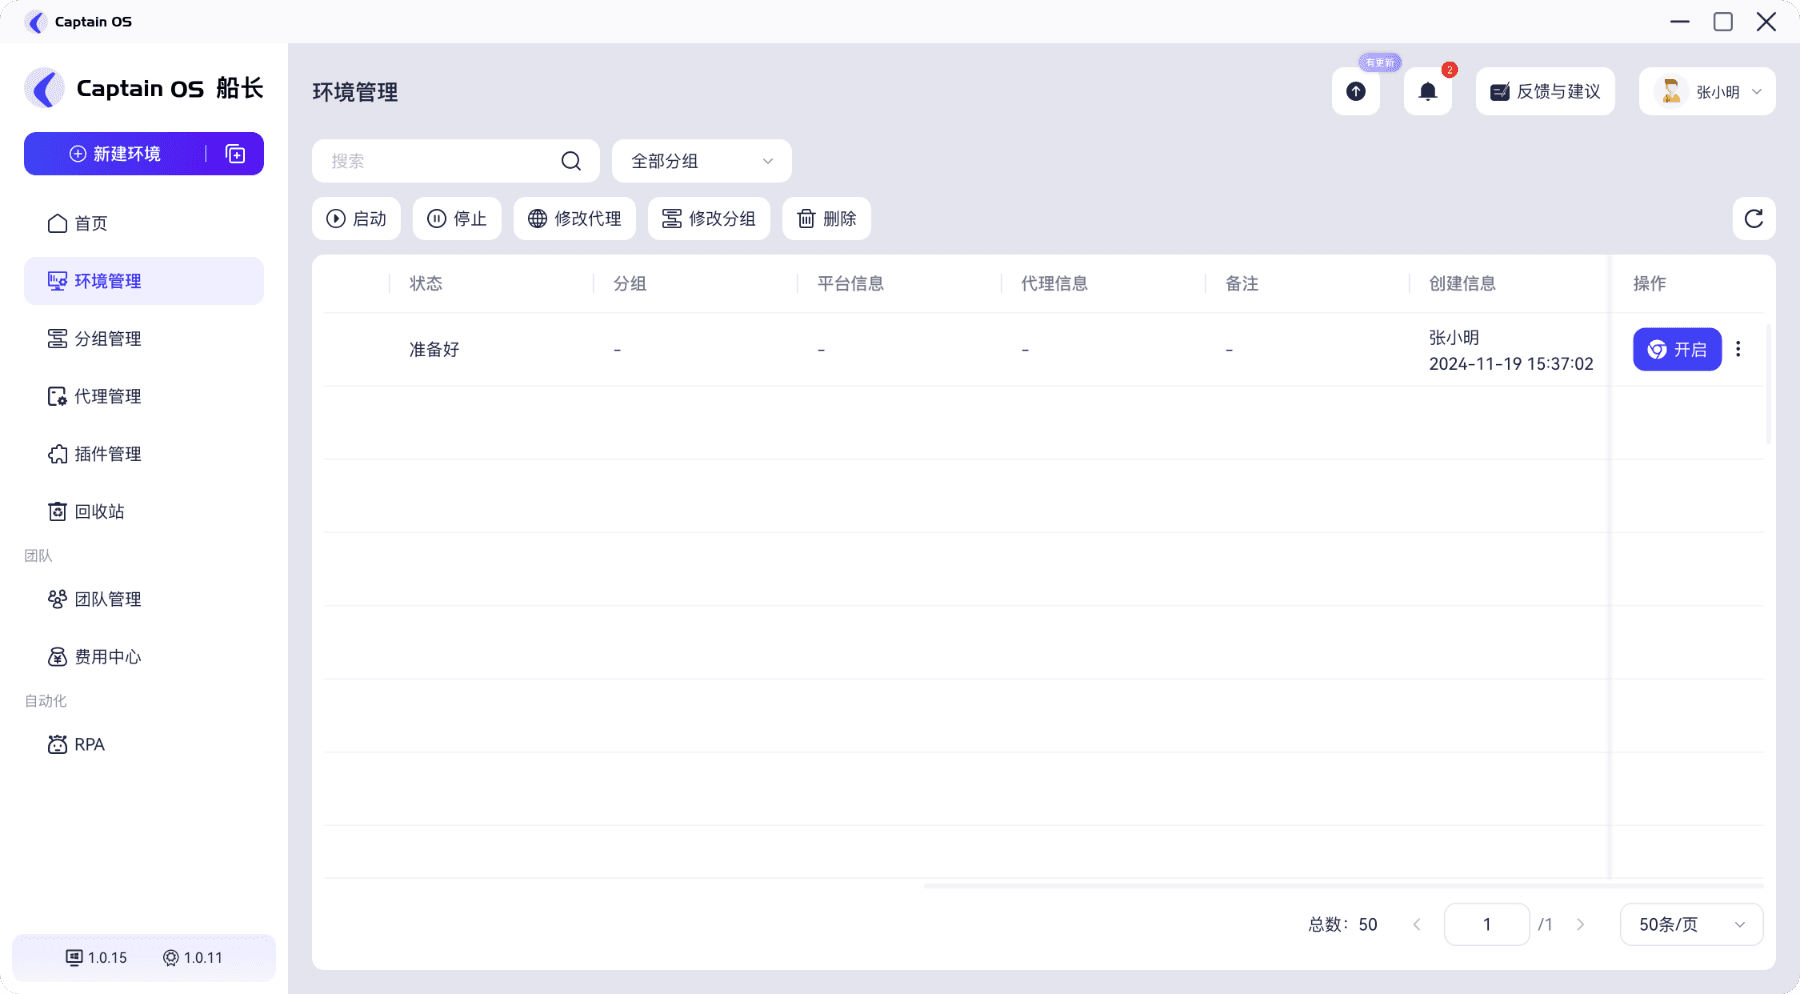Open the 张小明 user account dropdown
Screen dimensions: 1800x994
click(1707, 92)
